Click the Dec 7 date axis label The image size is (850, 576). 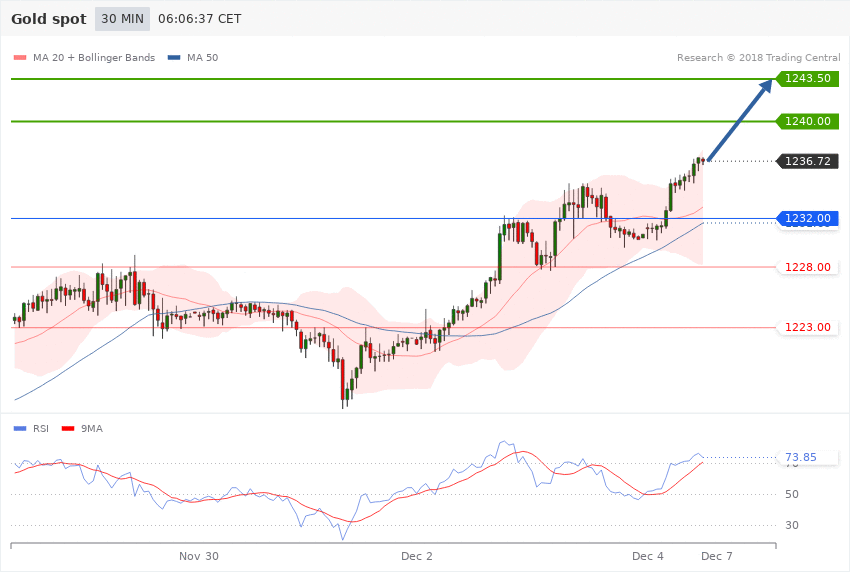[x=717, y=556]
